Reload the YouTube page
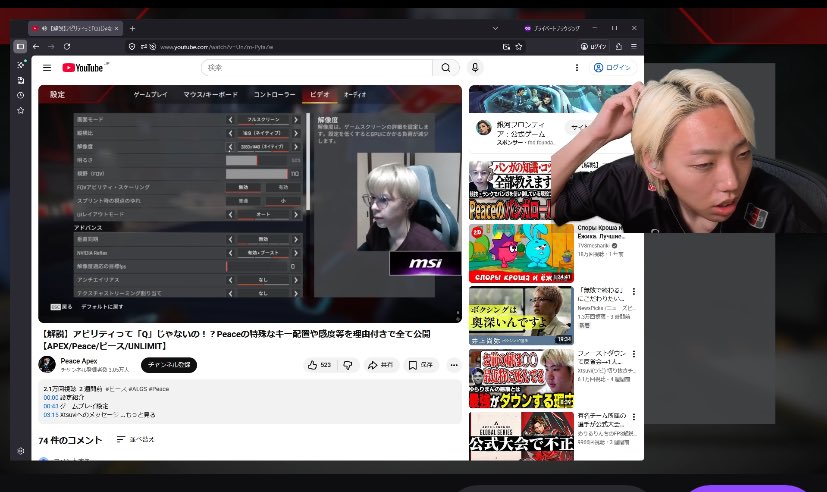This screenshot has width=827, height=492. click(x=67, y=46)
